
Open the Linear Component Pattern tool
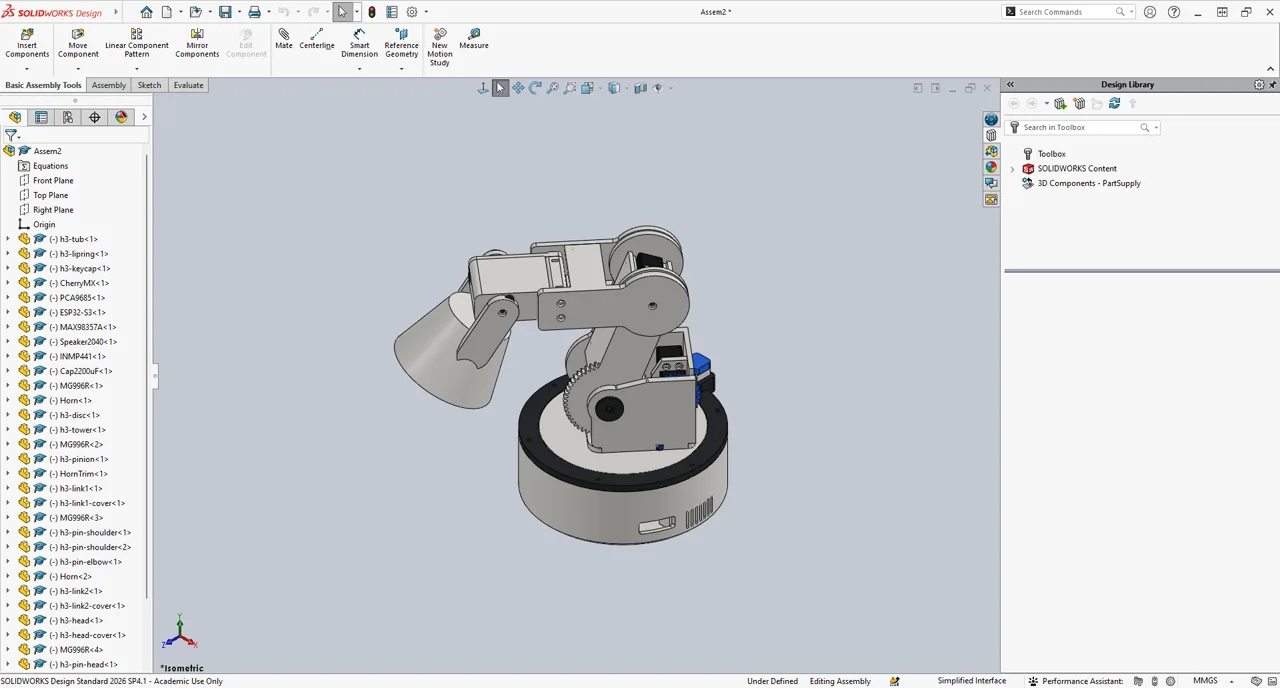[x=137, y=43]
